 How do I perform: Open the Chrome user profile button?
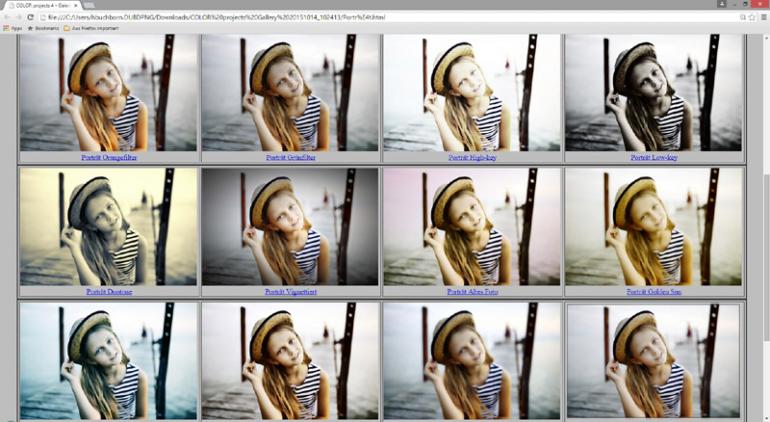[722, 4]
